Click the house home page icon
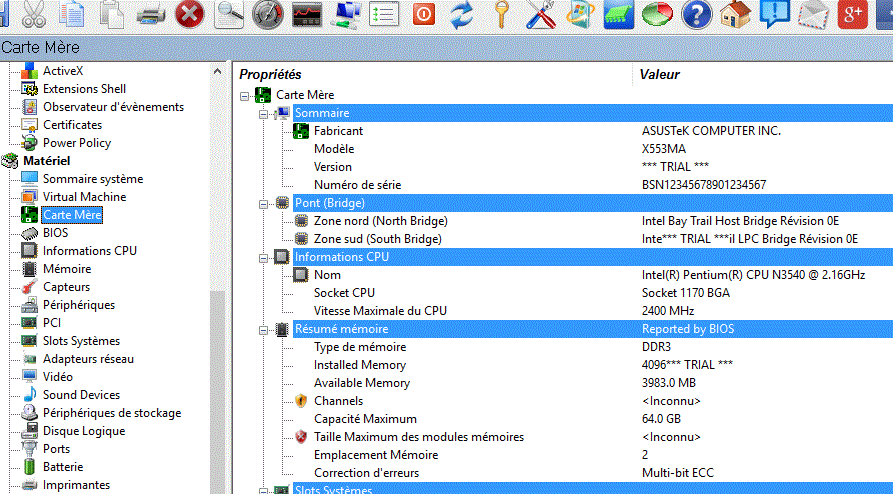Image resolution: width=893 pixels, height=494 pixels. tap(735, 14)
